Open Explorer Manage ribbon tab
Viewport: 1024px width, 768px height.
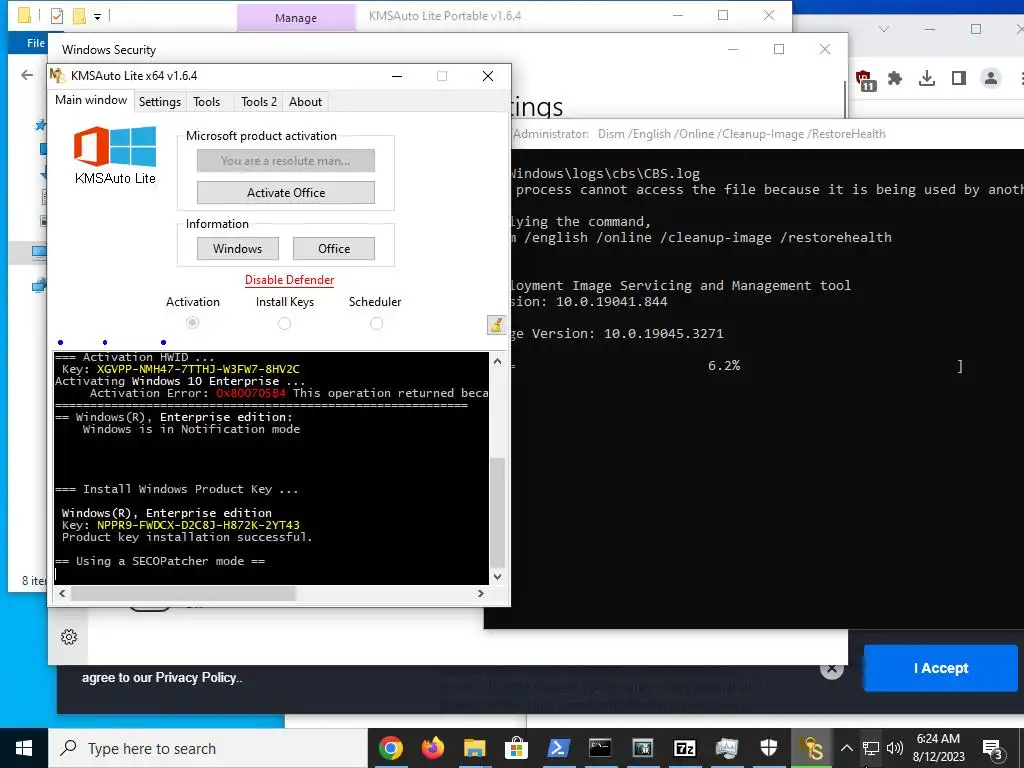296,18
